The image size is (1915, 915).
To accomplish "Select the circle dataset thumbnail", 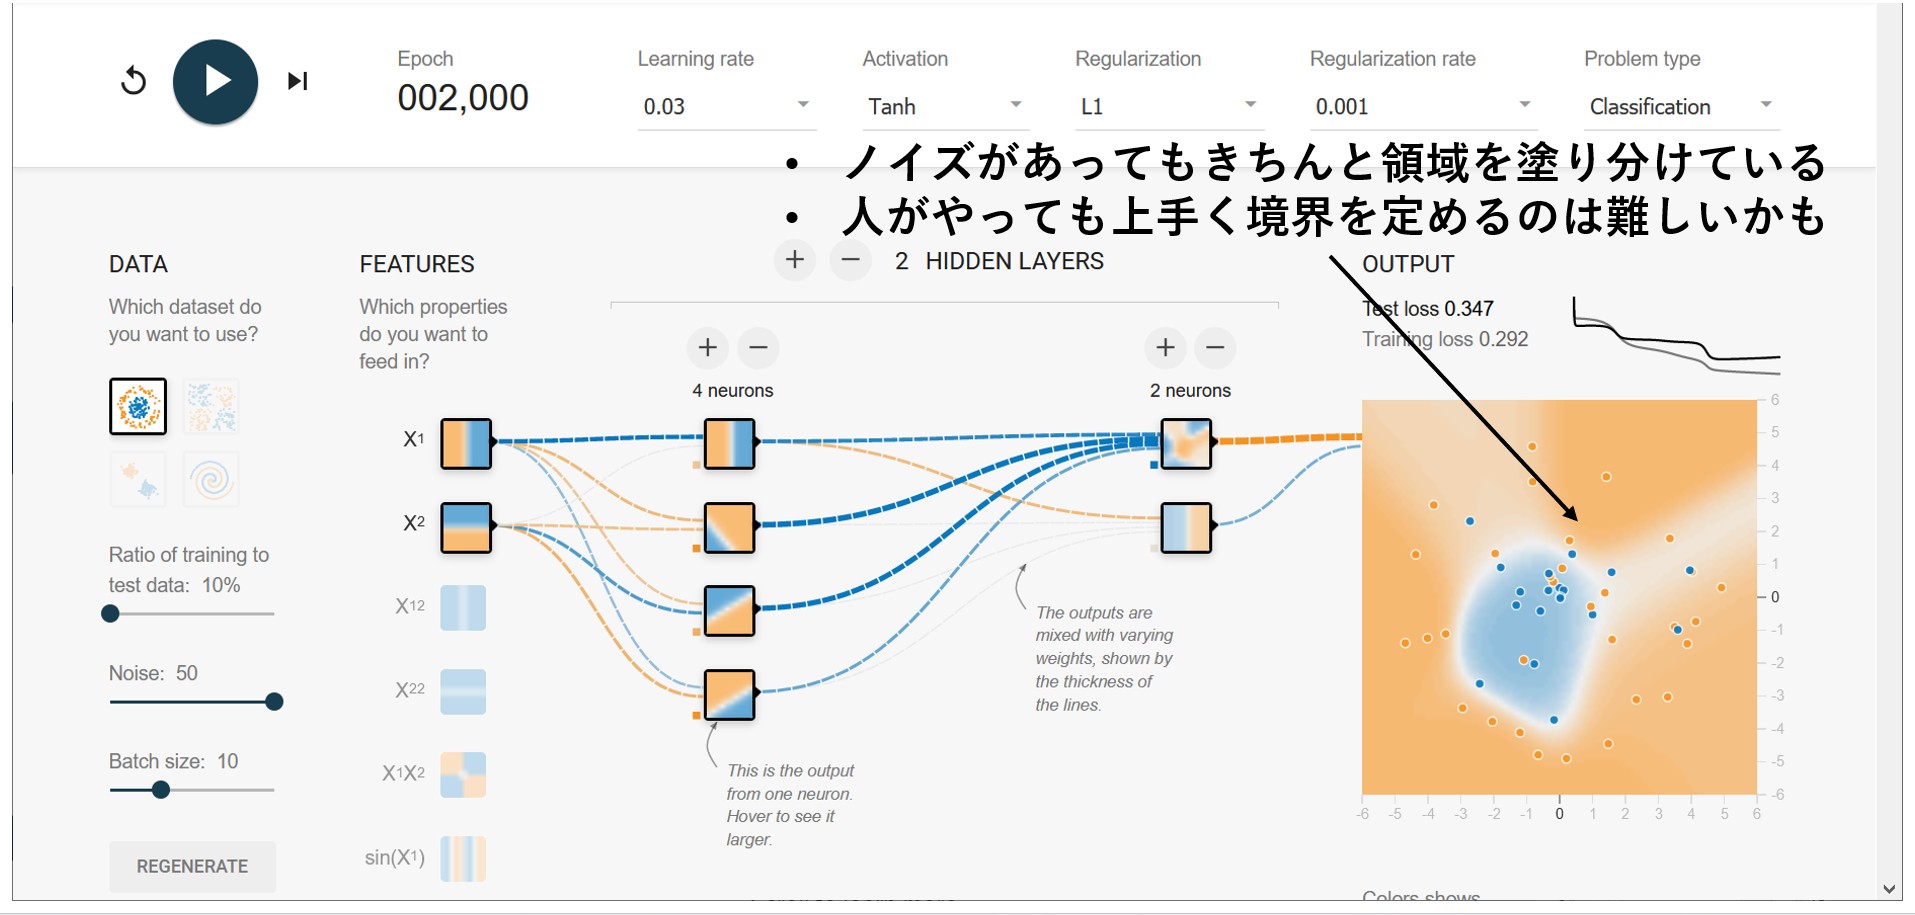I will (137, 407).
